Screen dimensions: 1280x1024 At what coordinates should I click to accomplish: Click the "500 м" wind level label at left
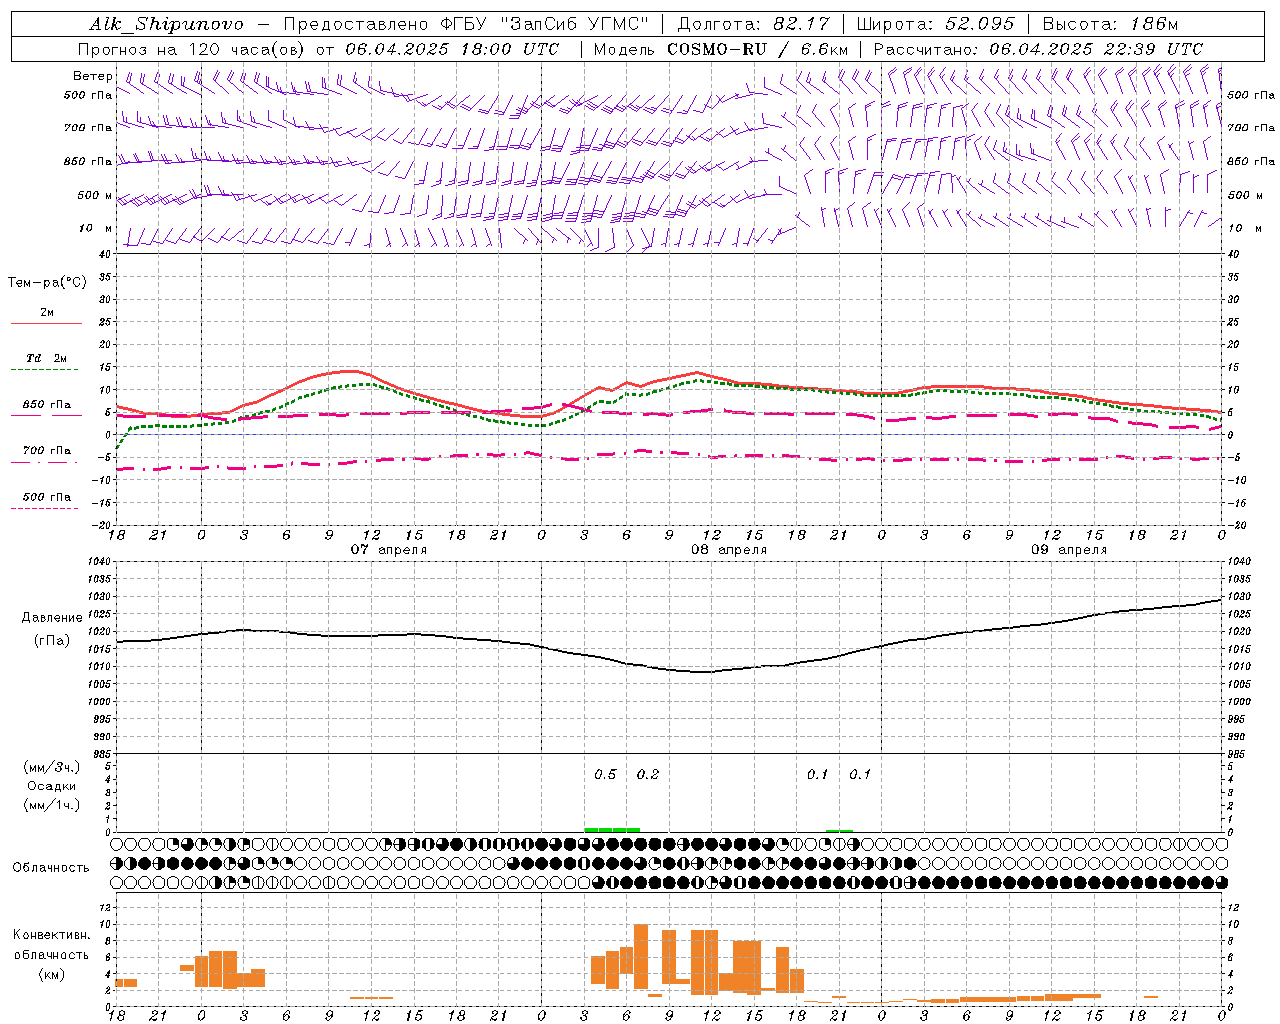click(95, 196)
